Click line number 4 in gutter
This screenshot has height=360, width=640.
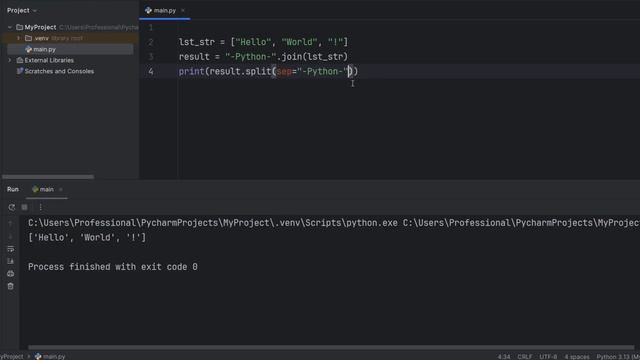151,71
